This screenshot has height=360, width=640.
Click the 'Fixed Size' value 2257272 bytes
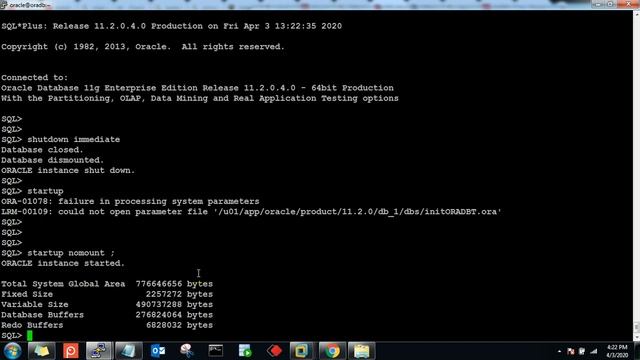point(179,294)
